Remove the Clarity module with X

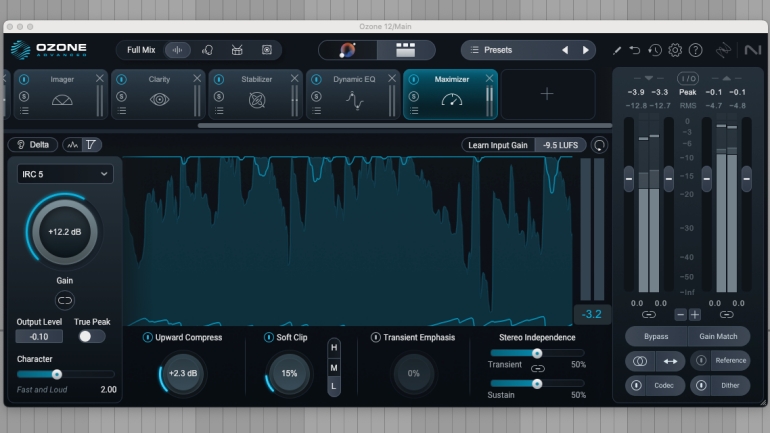tap(197, 79)
